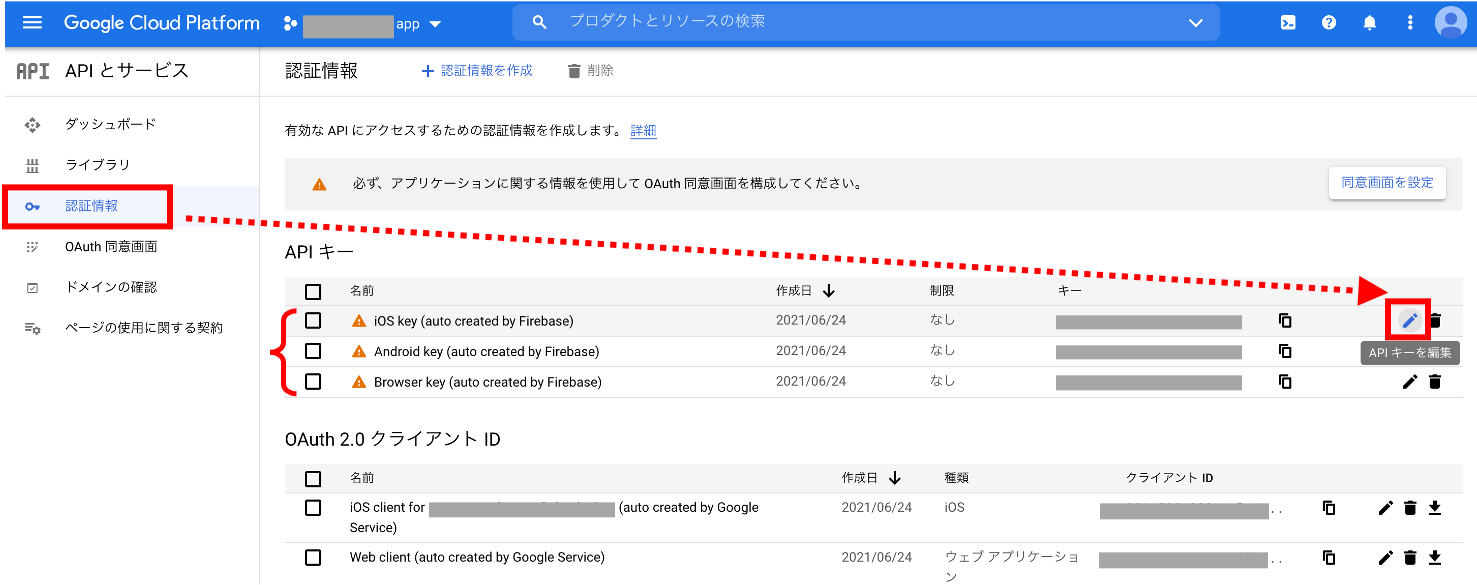
Task: Copy the iOS key value
Action: pyautogui.click(x=1285, y=321)
